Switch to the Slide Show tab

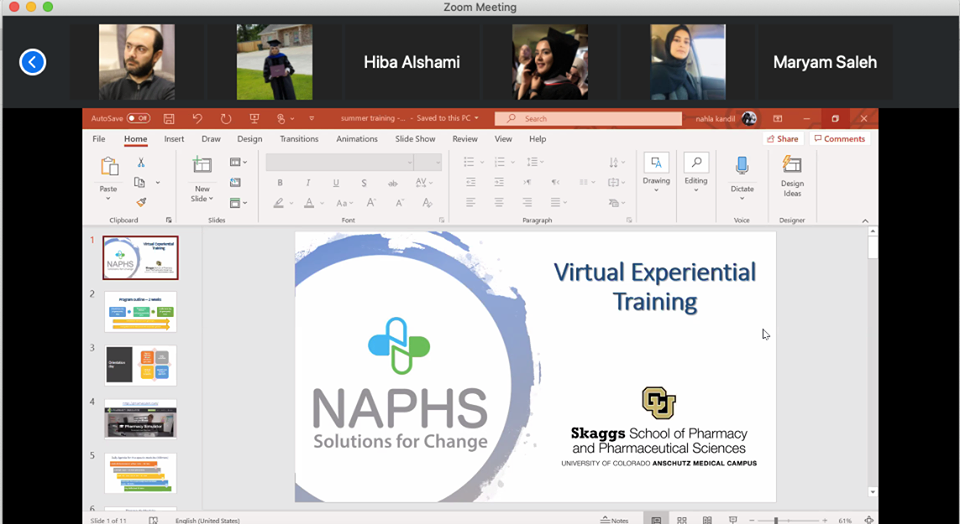(x=415, y=139)
